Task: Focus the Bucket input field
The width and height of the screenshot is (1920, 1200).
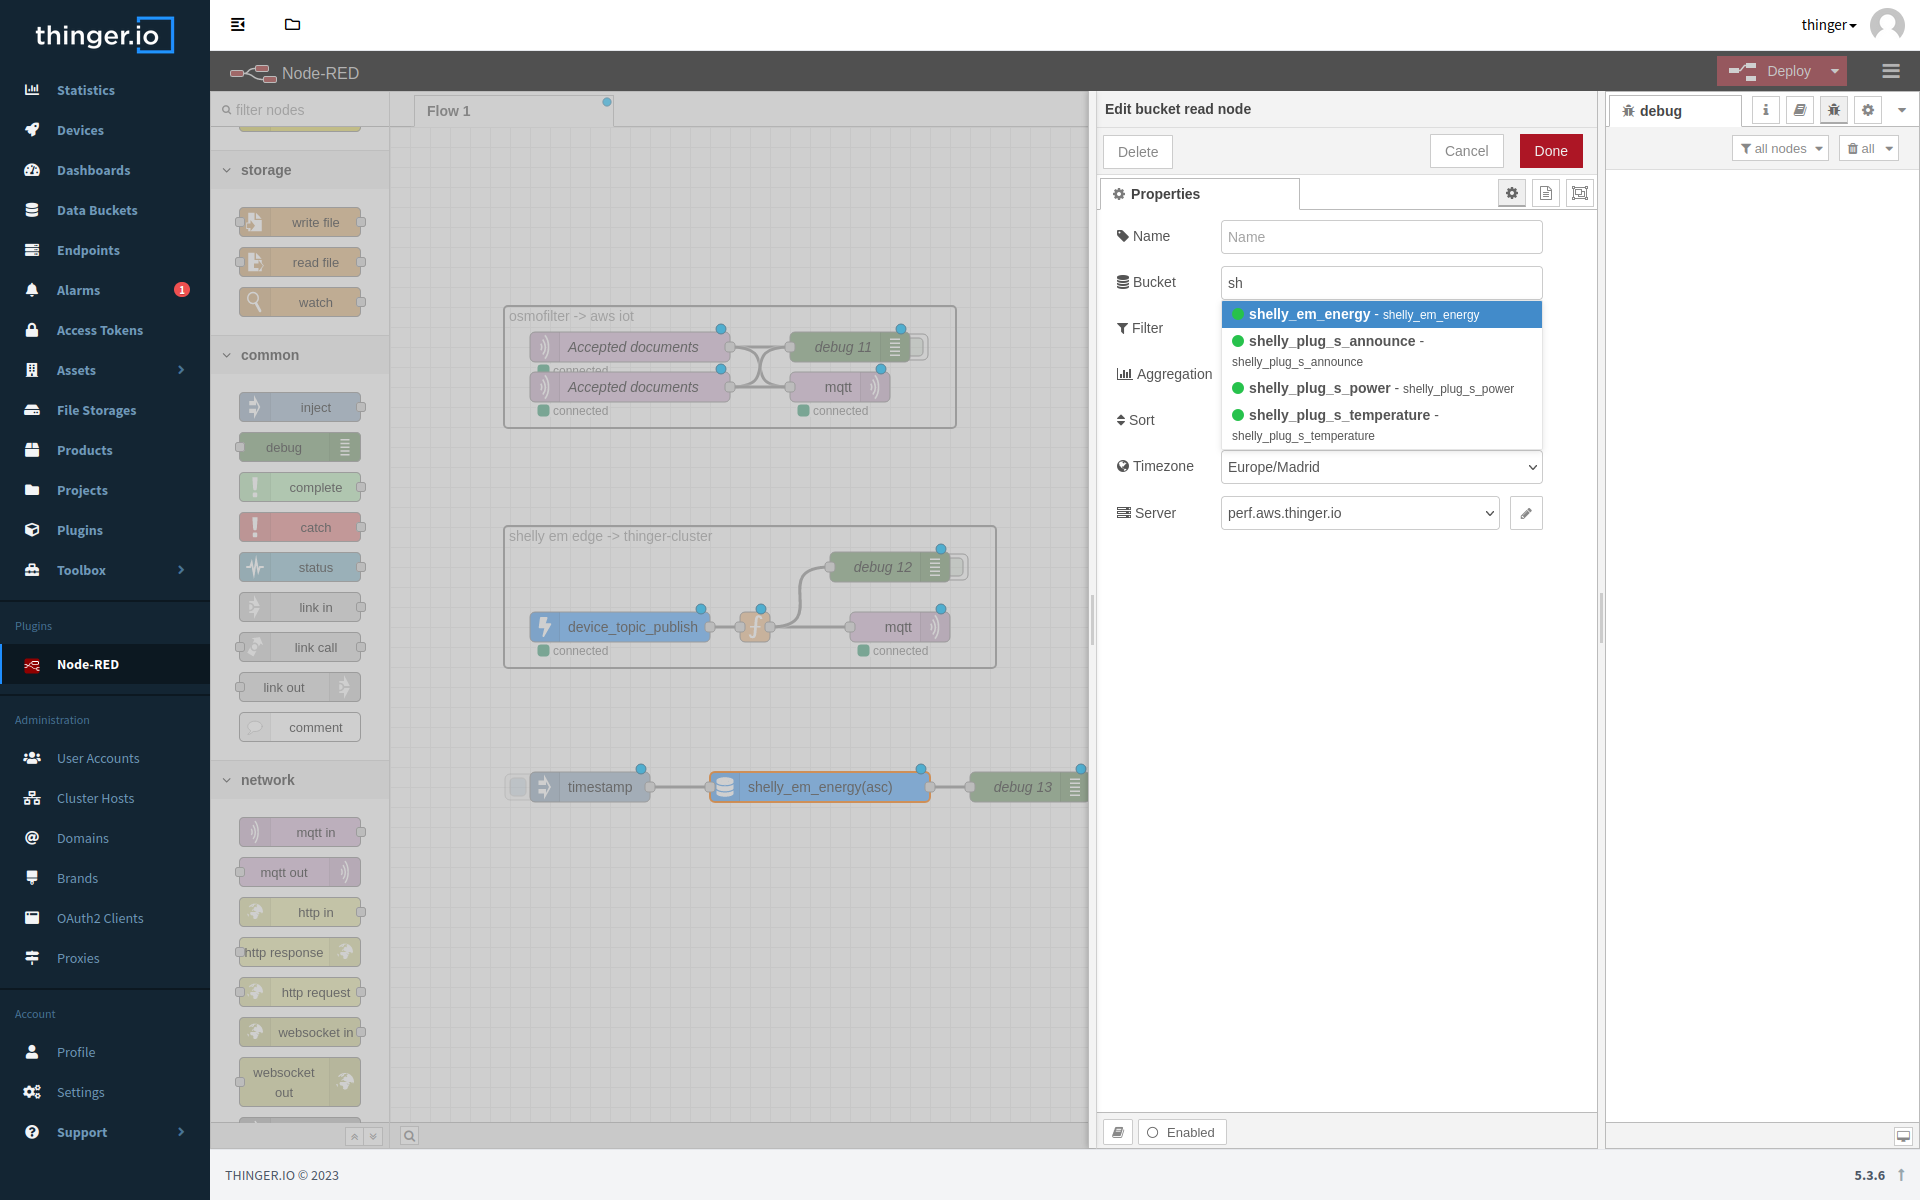Action: coord(1381,283)
